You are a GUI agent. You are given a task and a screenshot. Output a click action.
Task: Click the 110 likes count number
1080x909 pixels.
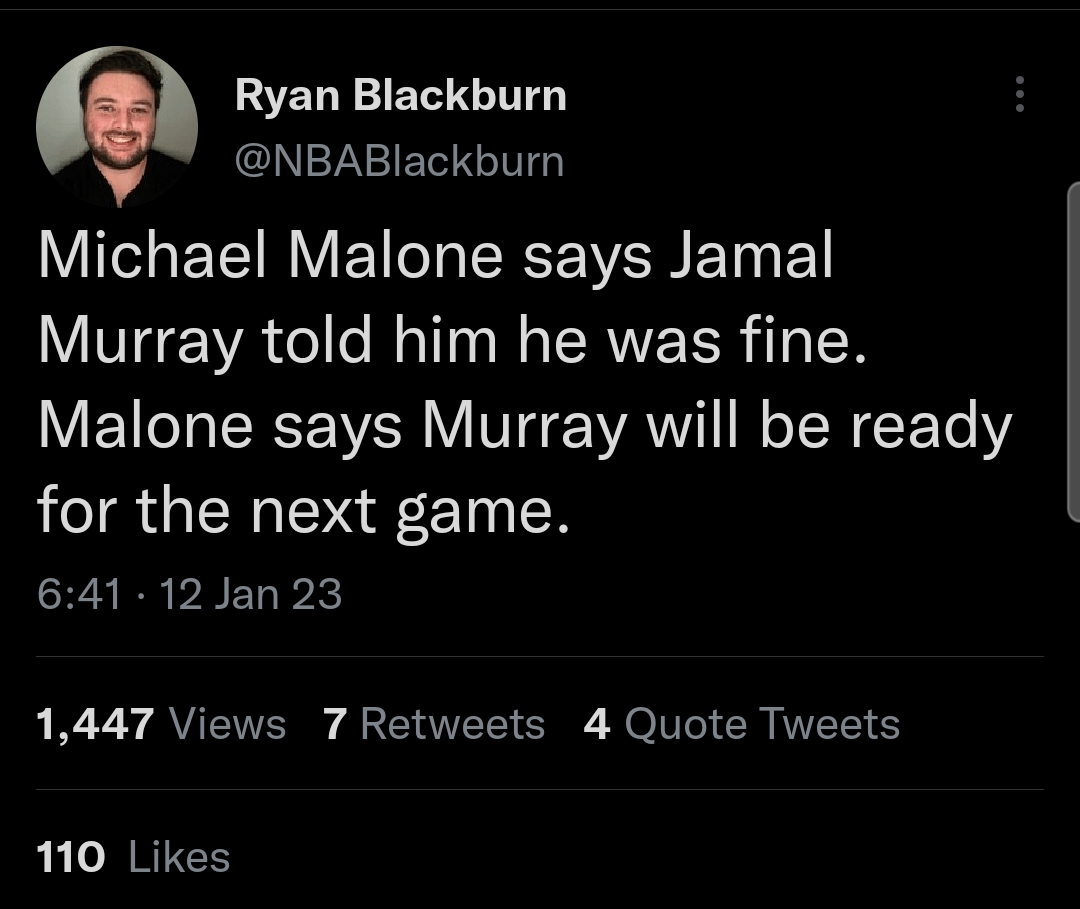coord(70,857)
